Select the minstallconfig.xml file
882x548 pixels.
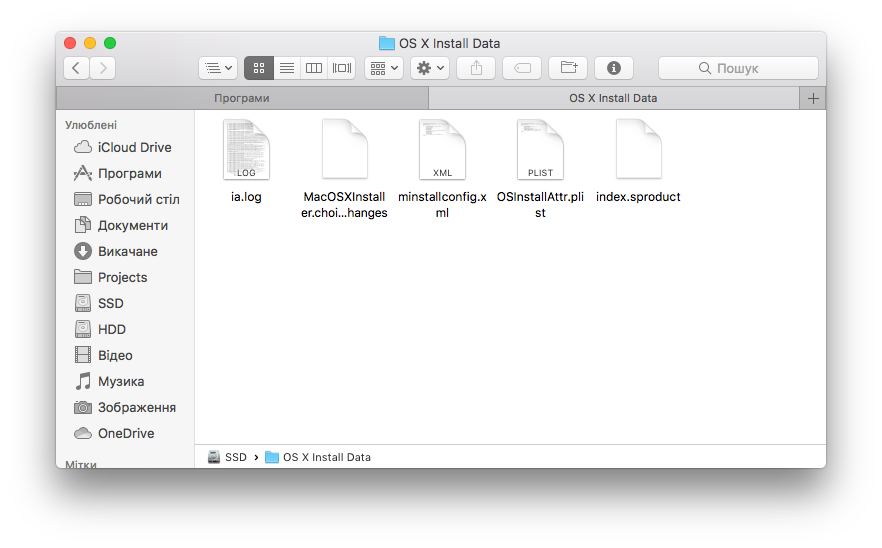coord(442,169)
